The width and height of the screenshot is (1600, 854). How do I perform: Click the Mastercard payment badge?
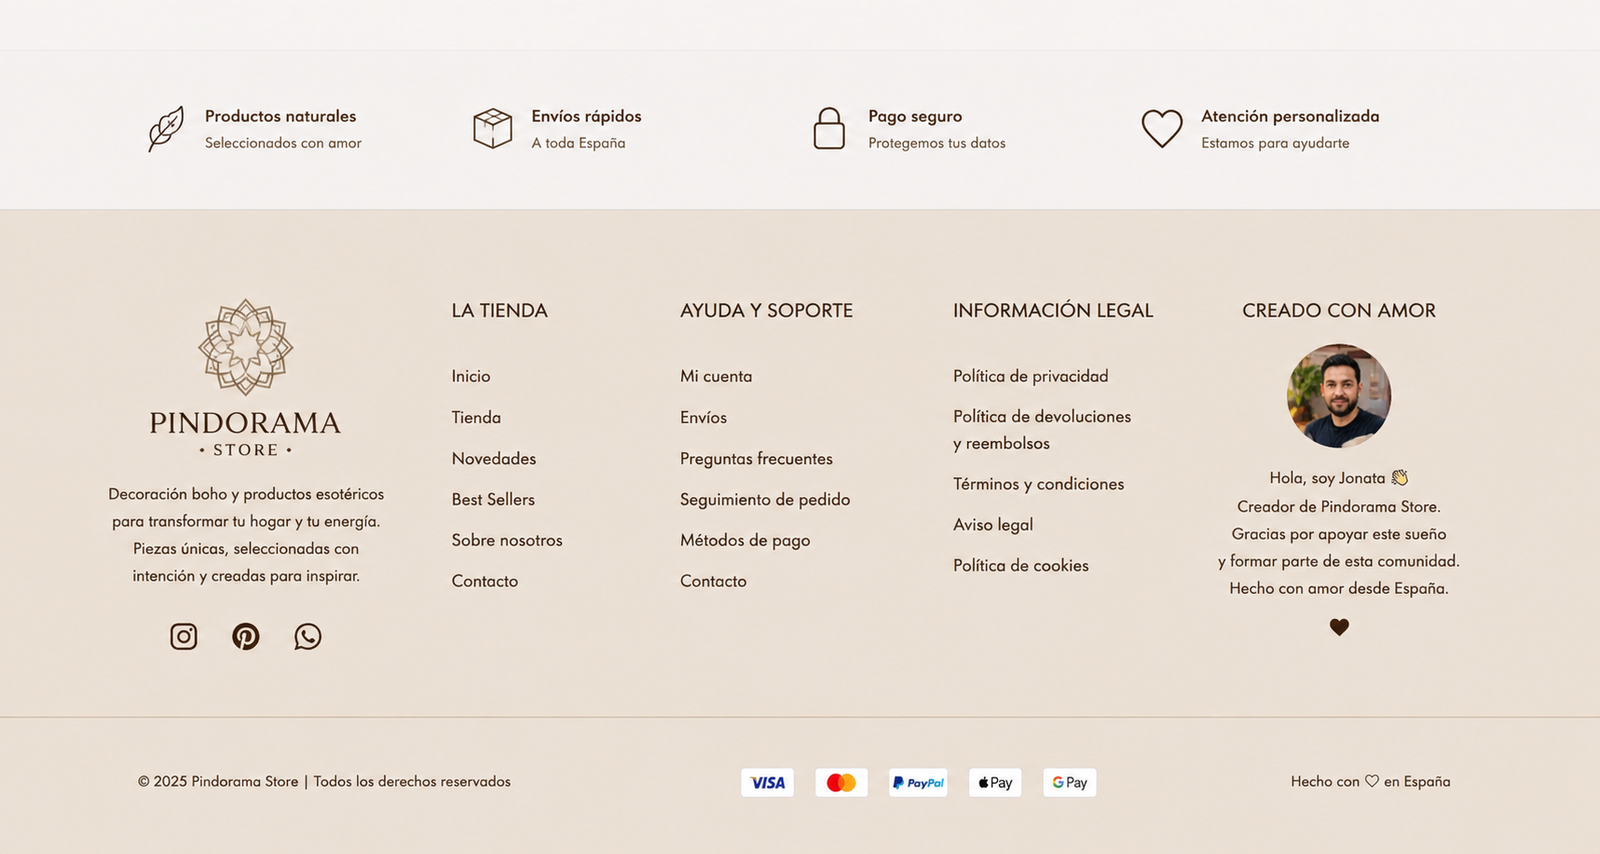[x=841, y=782]
